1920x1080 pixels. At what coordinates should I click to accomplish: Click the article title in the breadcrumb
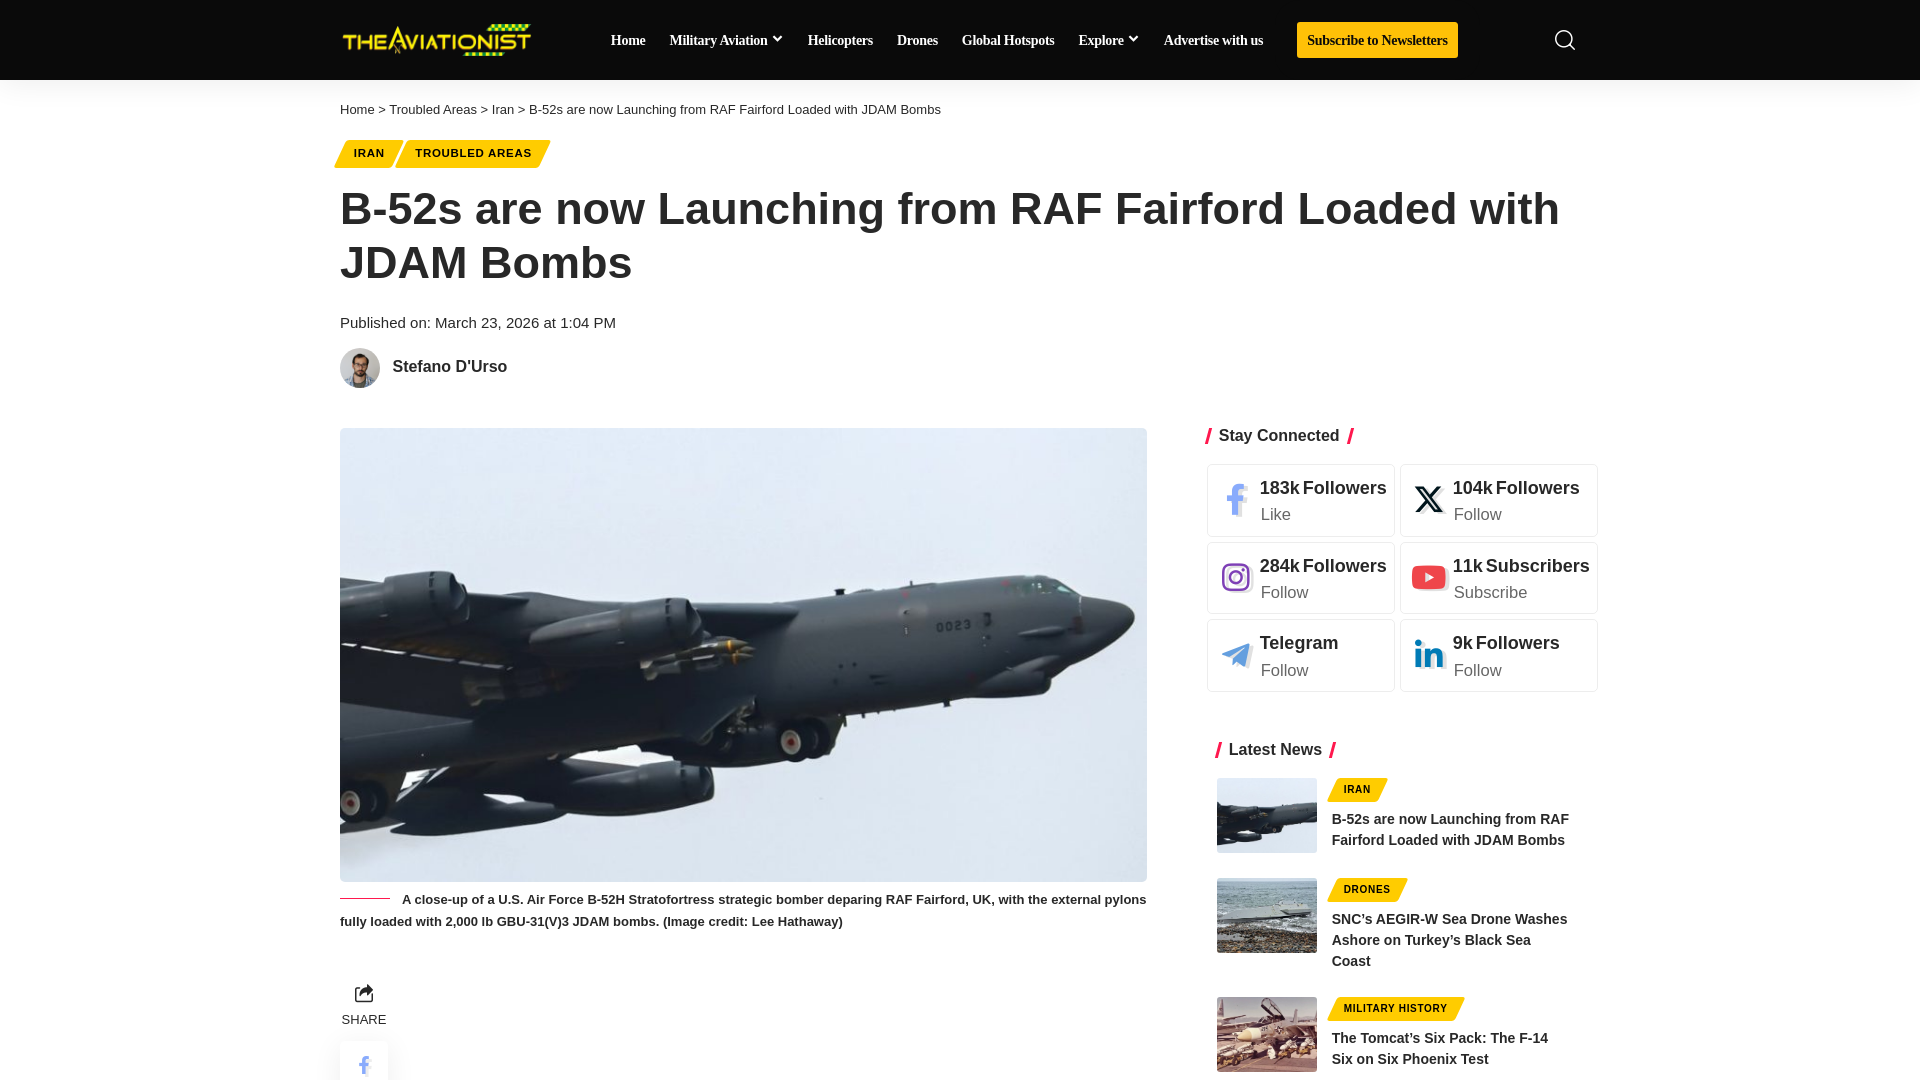[x=735, y=110]
